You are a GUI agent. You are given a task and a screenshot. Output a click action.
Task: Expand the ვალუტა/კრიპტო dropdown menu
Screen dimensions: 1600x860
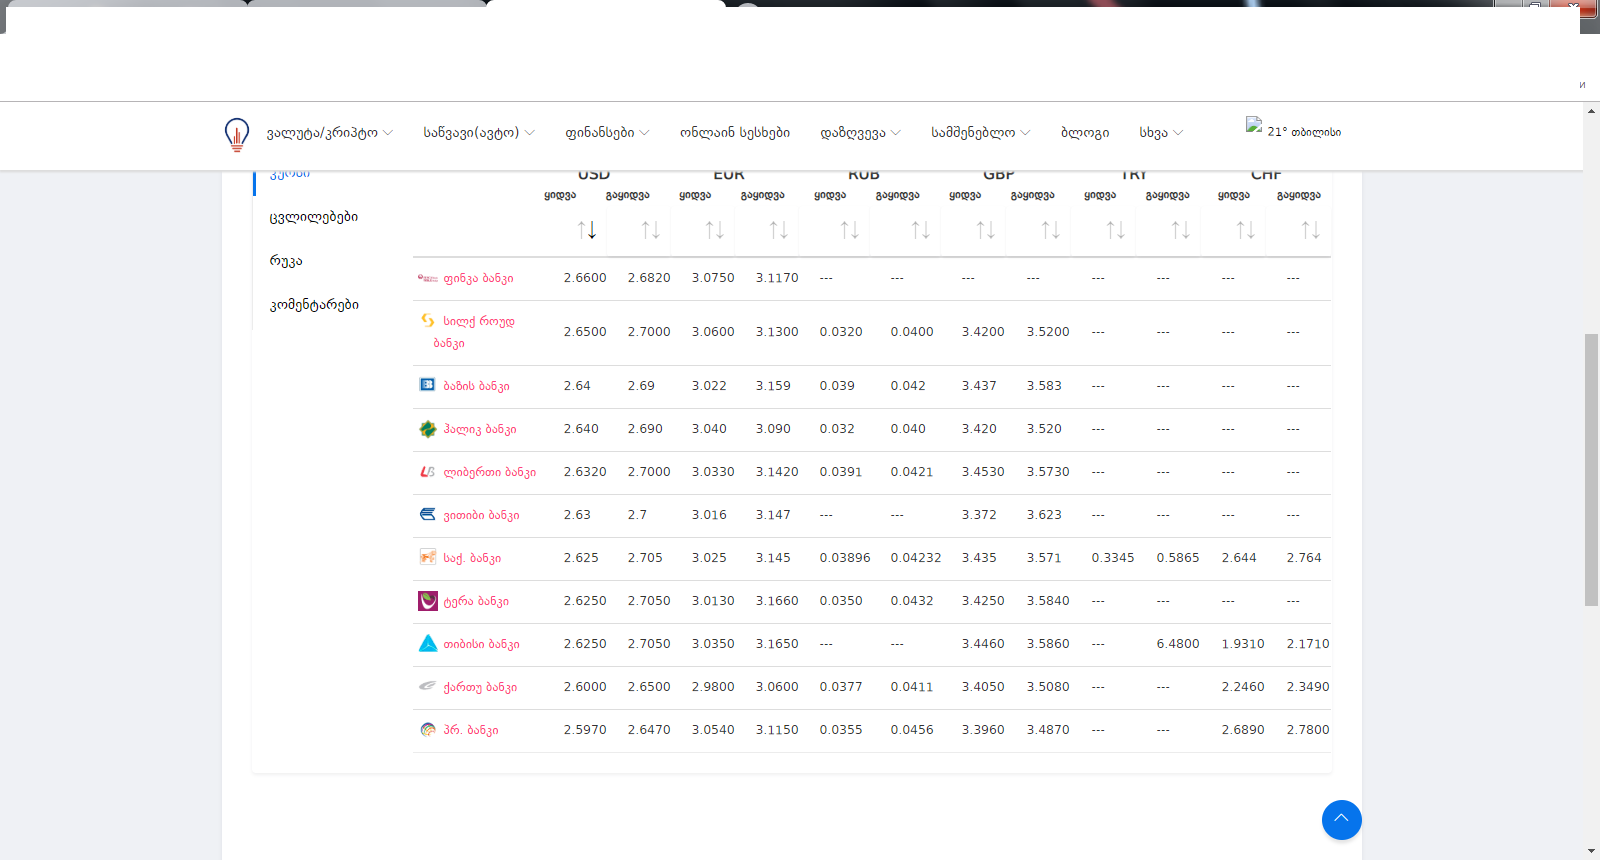(x=329, y=133)
